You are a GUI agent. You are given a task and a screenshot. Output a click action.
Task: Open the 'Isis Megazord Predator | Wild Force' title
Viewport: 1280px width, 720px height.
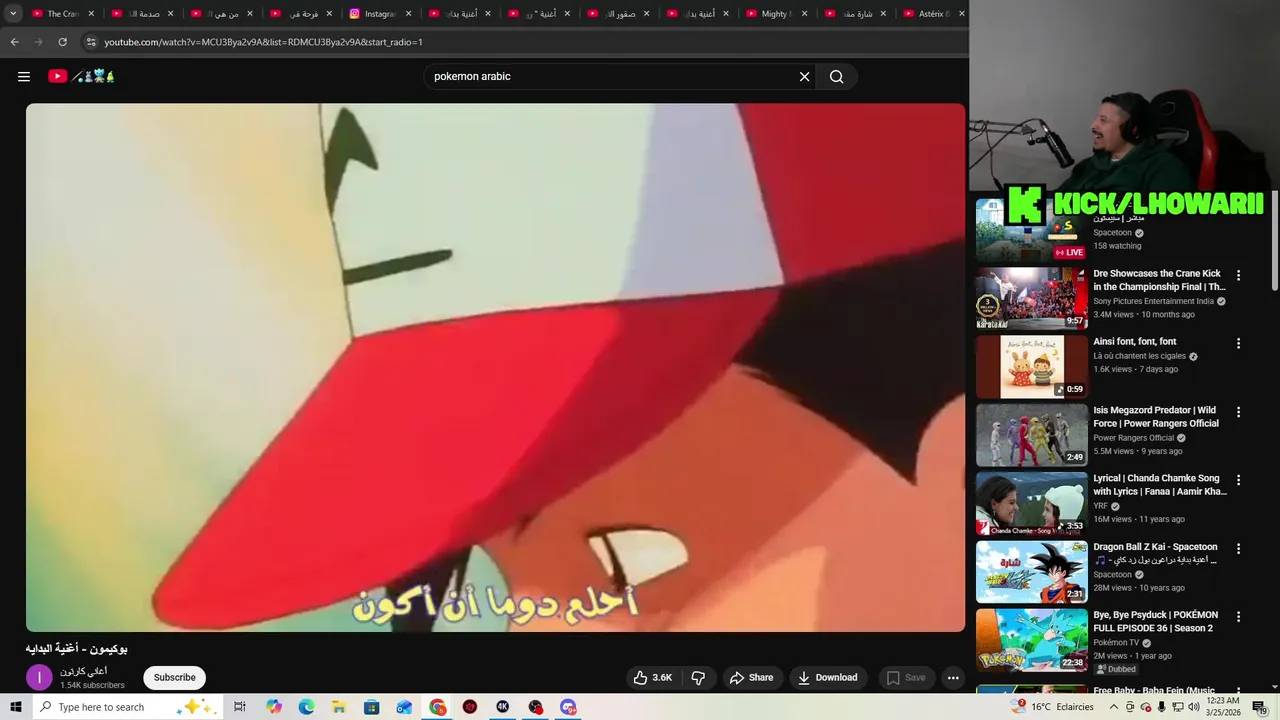[1156, 416]
